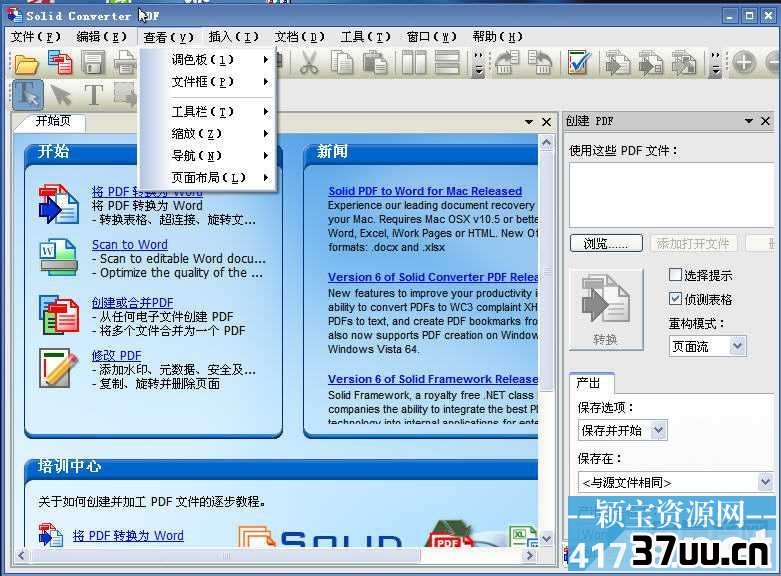Screen dimensions: 781x576
Task: Open the 与源文件相同 save location dropdown
Action: pos(765,482)
